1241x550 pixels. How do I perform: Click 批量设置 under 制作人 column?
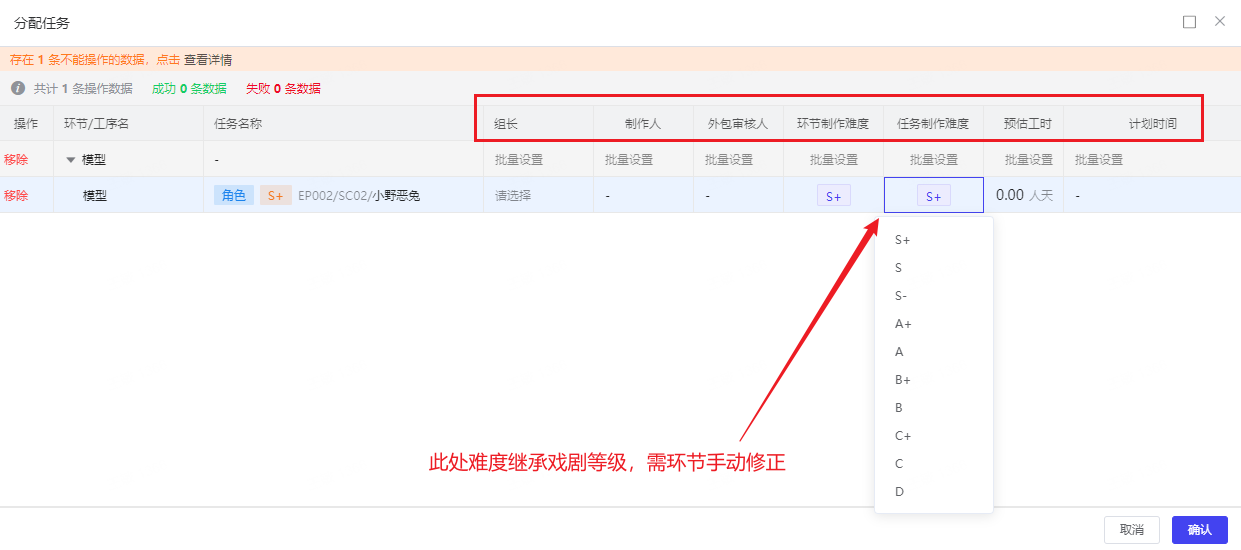628,160
